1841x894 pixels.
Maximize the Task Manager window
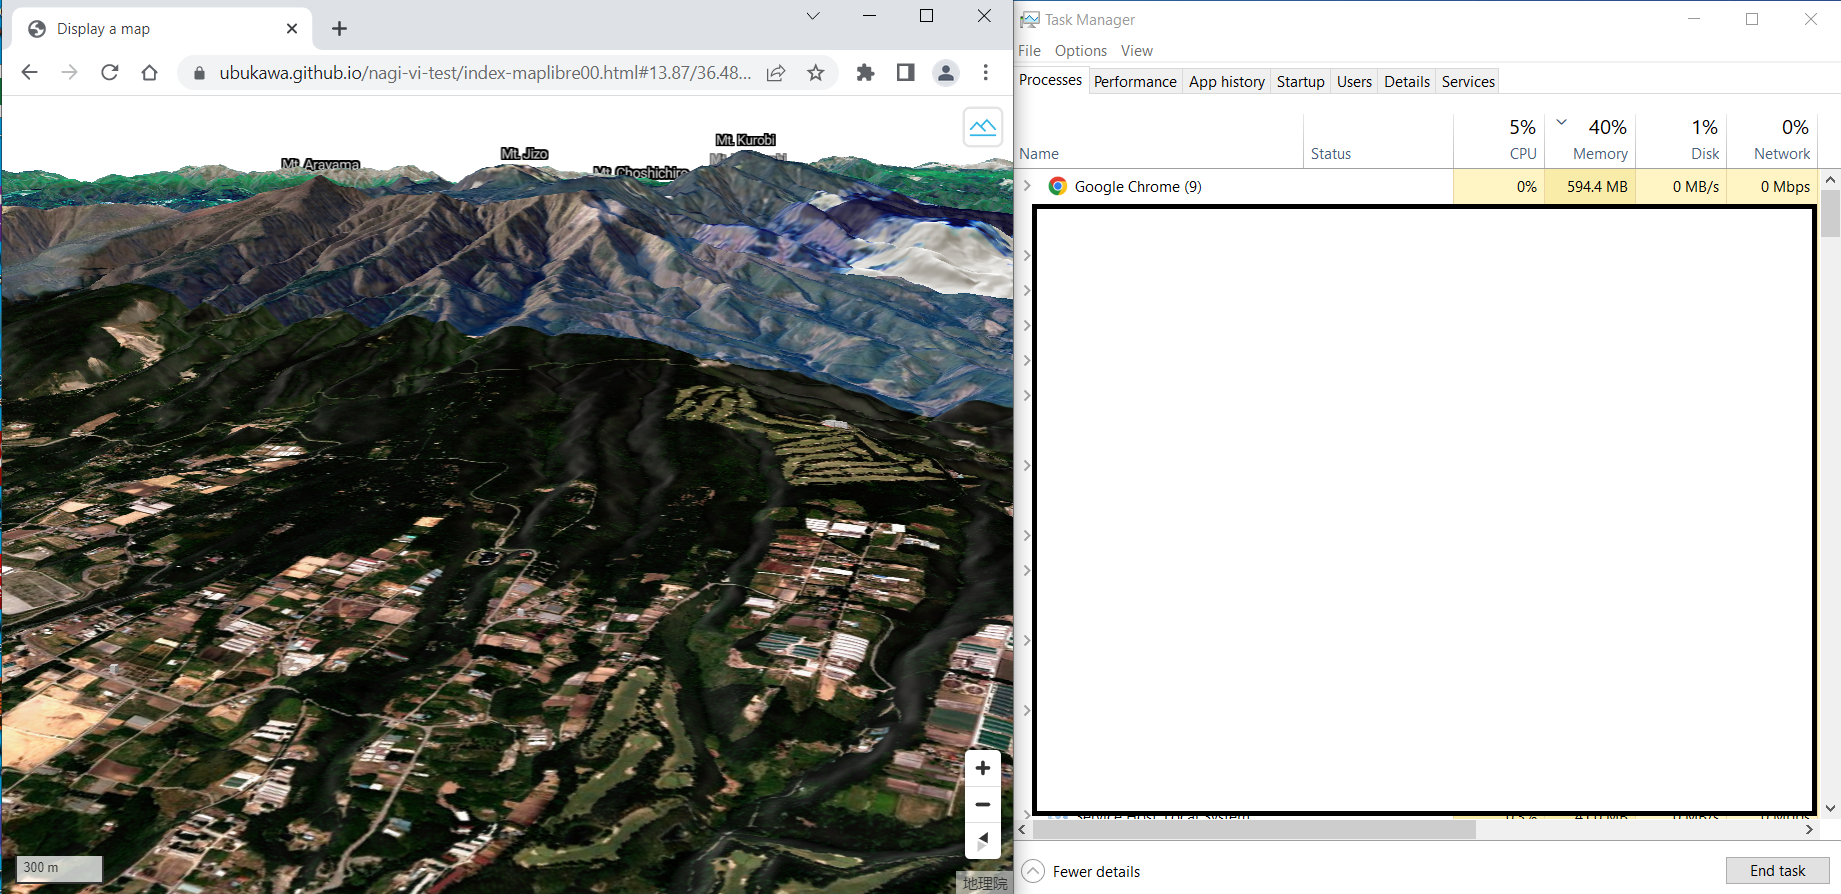pyautogui.click(x=1752, y=19)
